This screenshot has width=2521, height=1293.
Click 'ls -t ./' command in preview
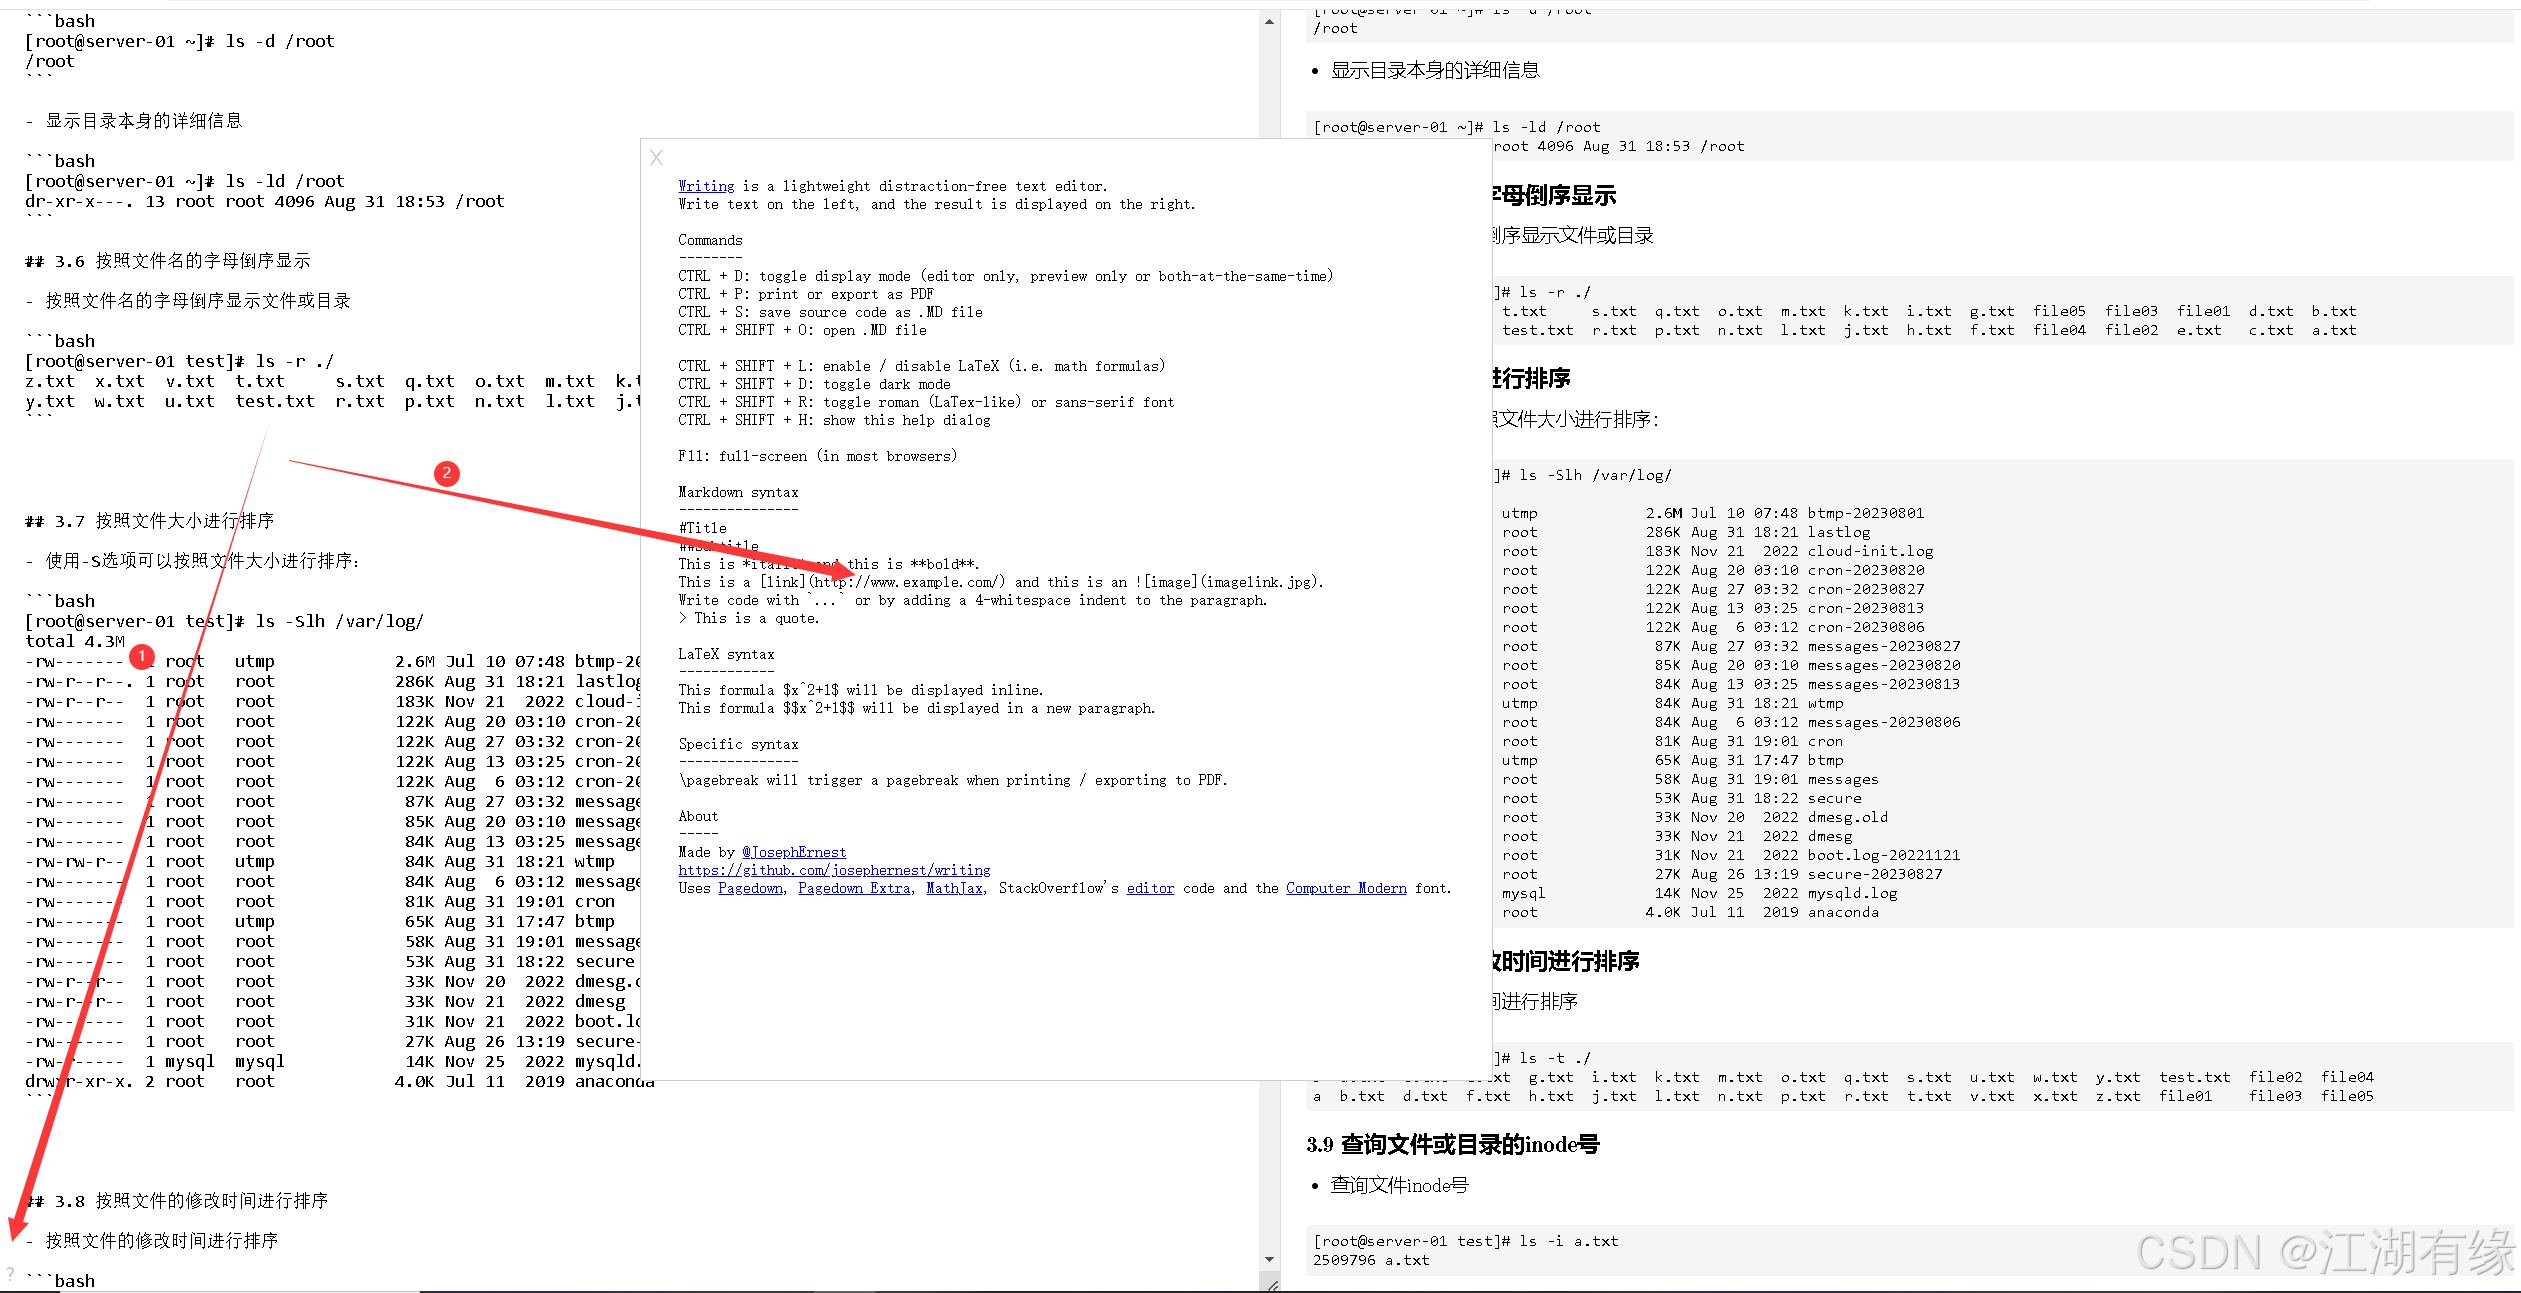coord(1554,1058)
